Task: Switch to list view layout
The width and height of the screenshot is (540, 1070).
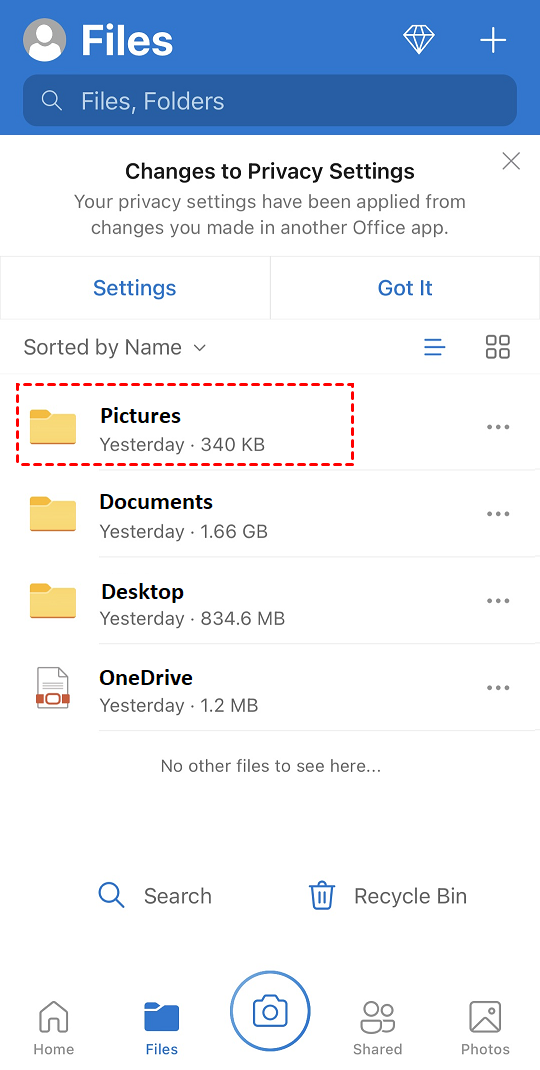Action: click(x=435, y=347)
